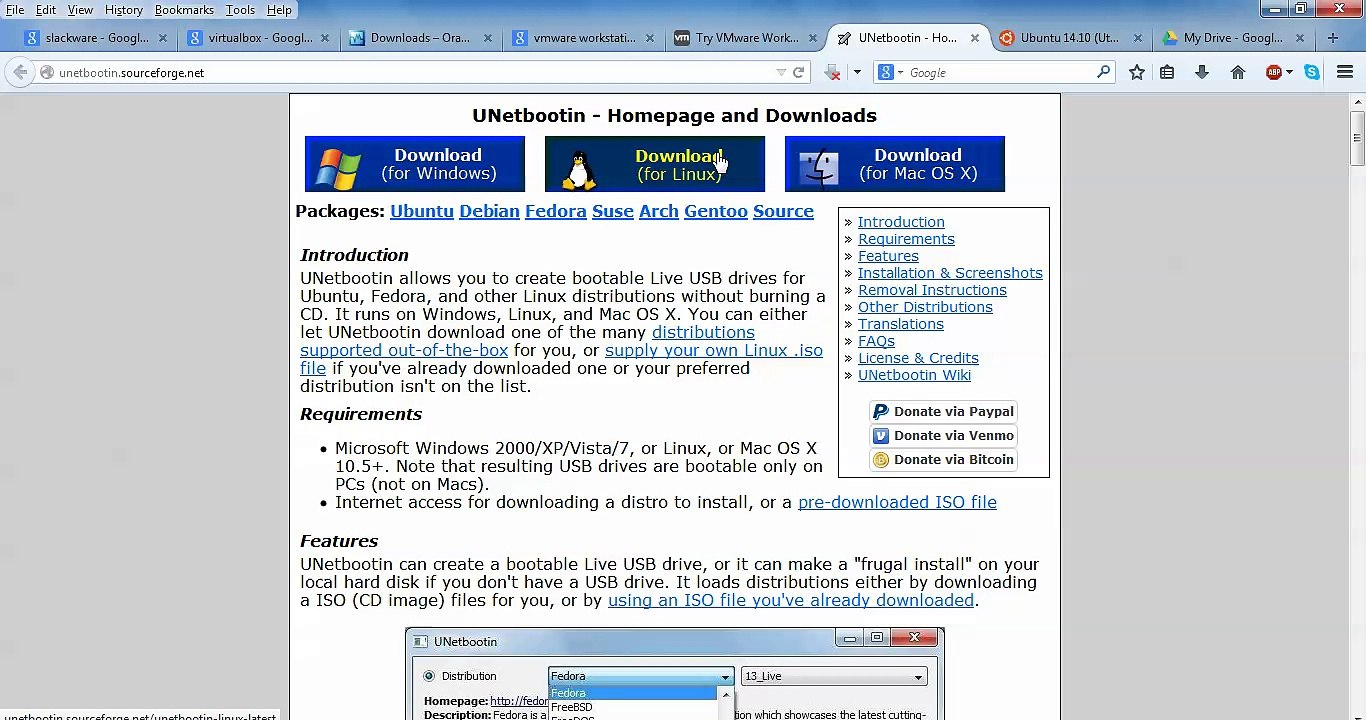Screen dimensions: 1366x720
Task: Click Download for Windows button
Action: click(x=415, y=164)
